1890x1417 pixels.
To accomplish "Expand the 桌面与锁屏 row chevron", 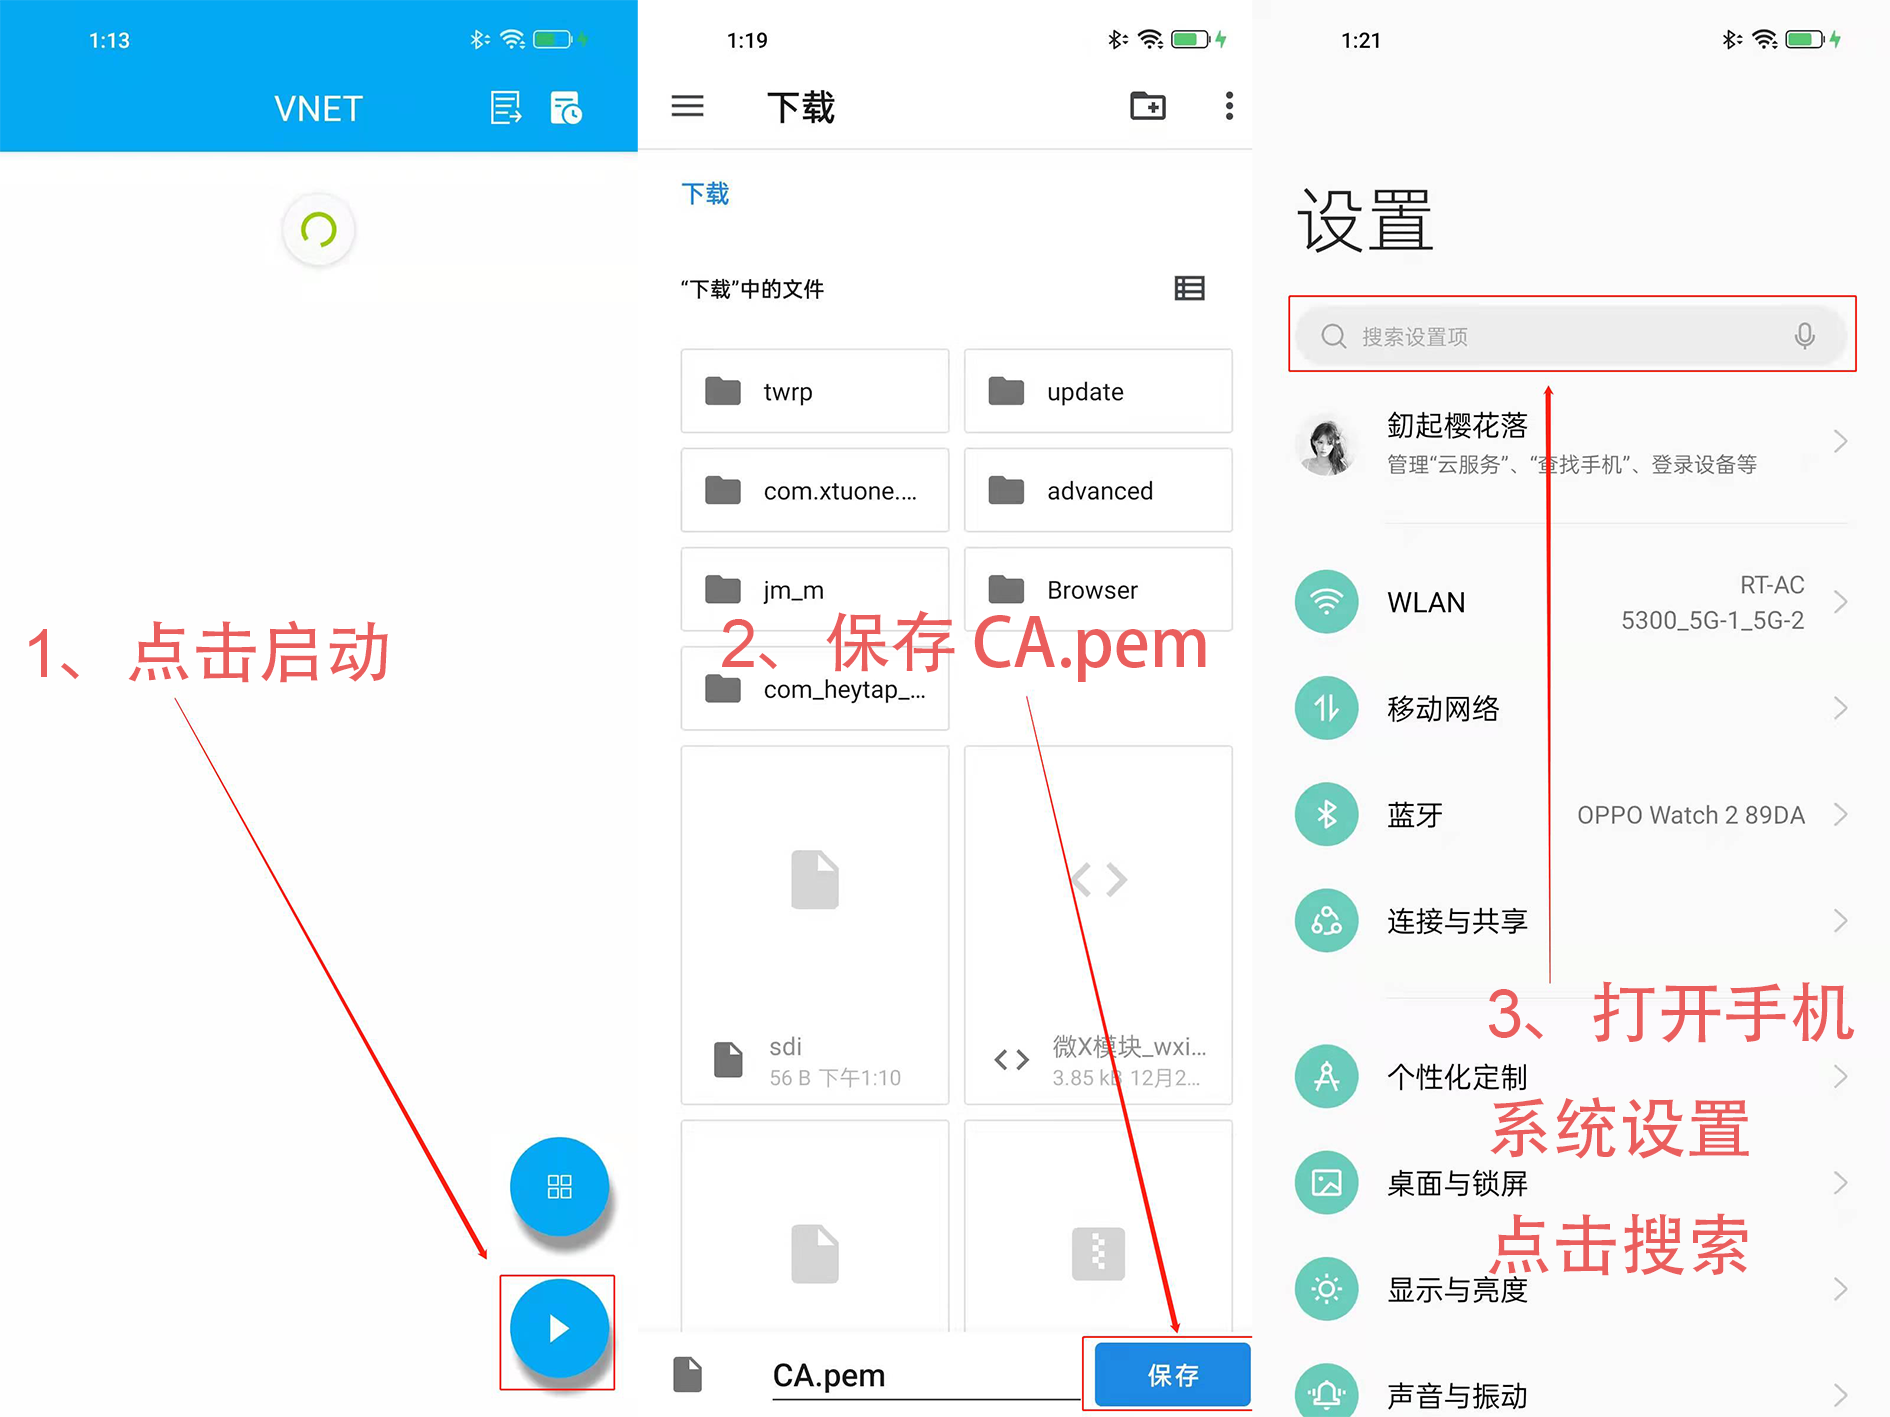I will (x=1840, y=1183).
